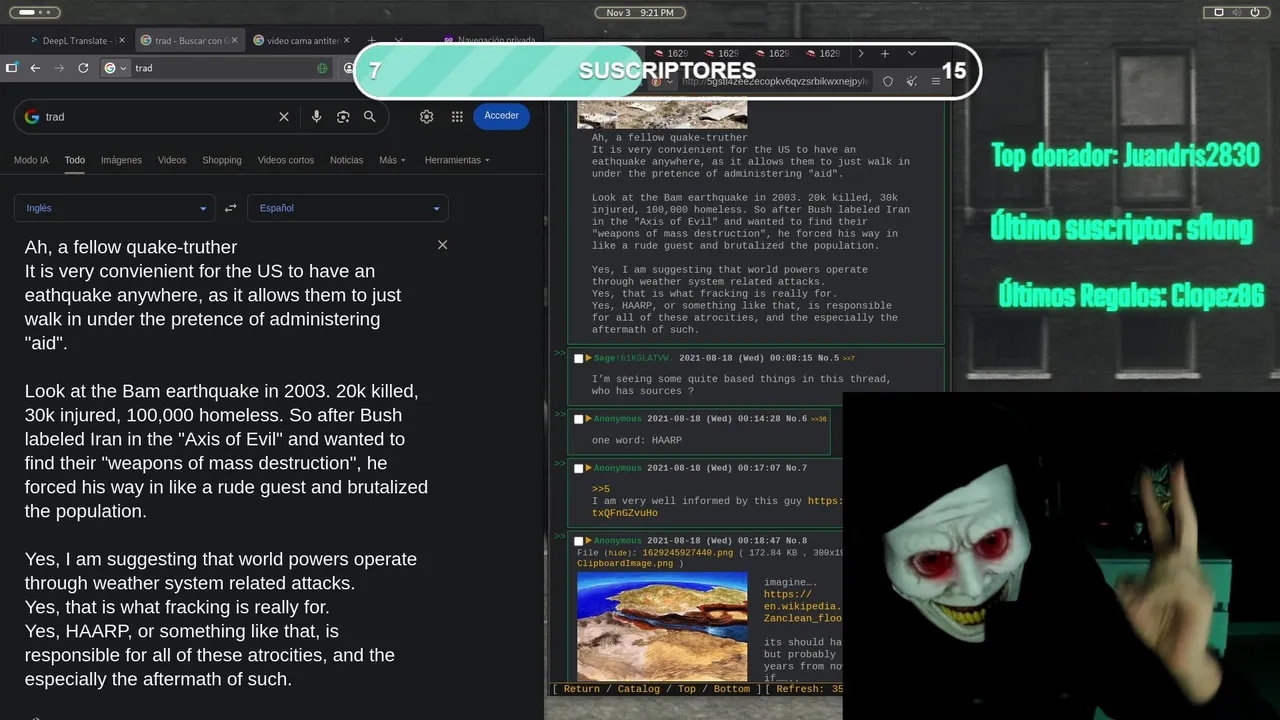The image size is (1280, 720).
Task: Open new tab in left browser
Action: pos(372,41)
